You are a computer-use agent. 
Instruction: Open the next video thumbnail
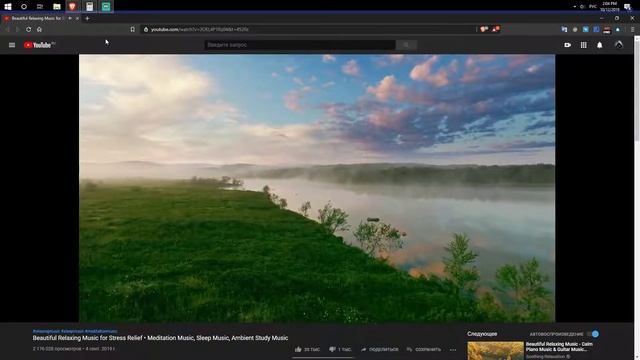coord(495,351)
